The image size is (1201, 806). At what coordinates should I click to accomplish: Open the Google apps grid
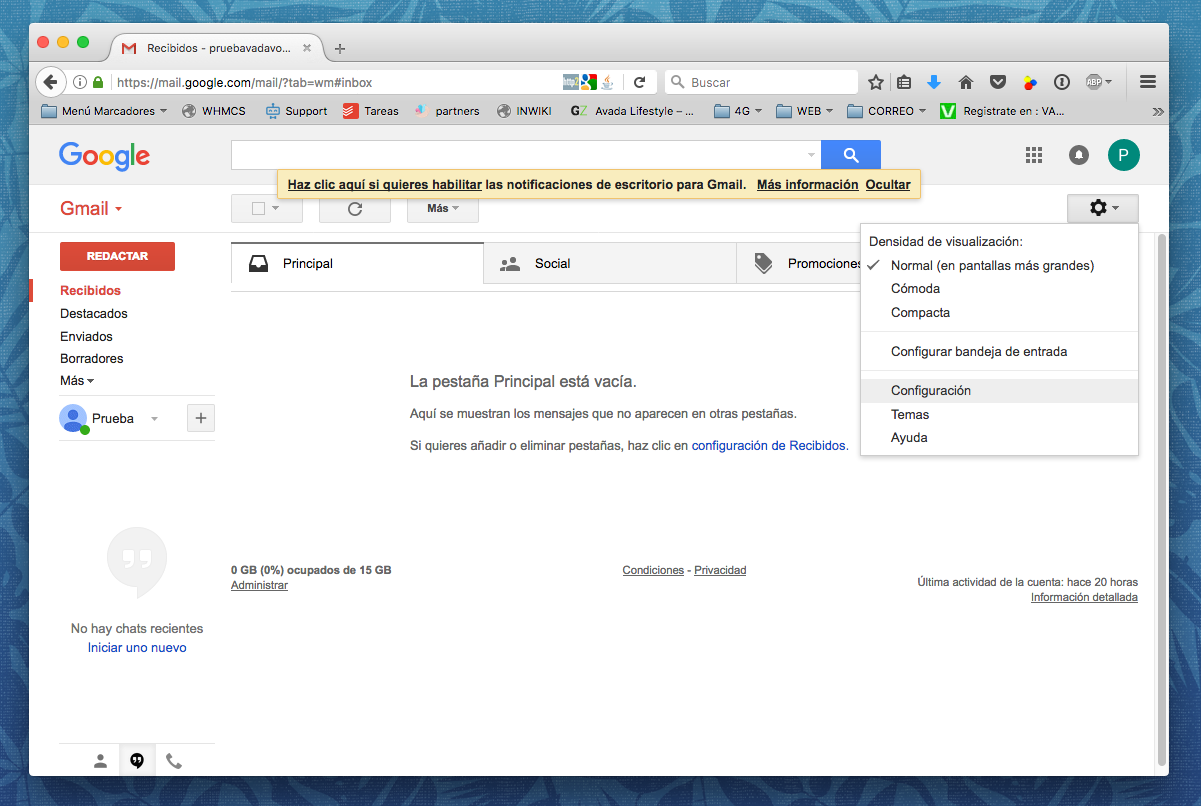pyautogui.click(x=1034, y=155)
